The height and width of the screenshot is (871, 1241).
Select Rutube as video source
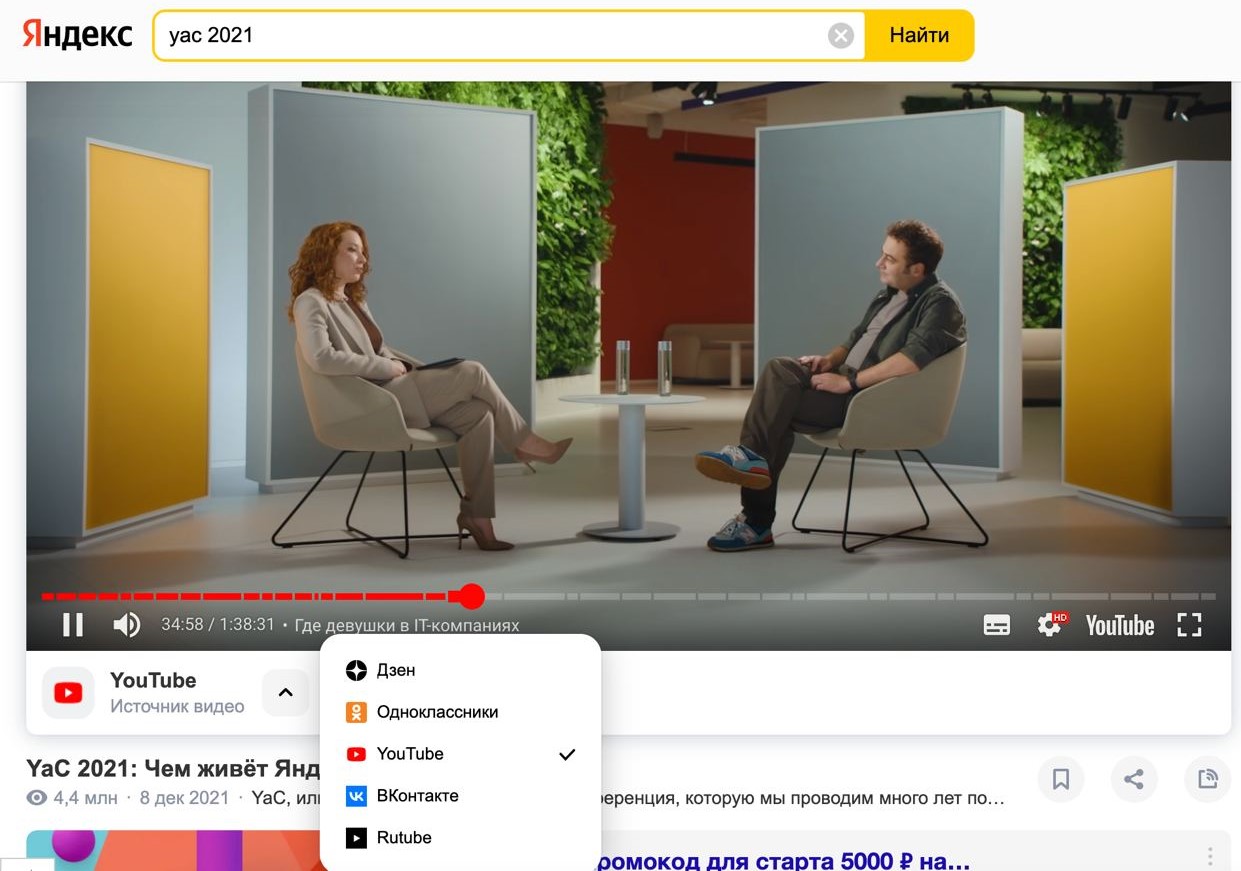pyautogui.click(x=460, y=838)
